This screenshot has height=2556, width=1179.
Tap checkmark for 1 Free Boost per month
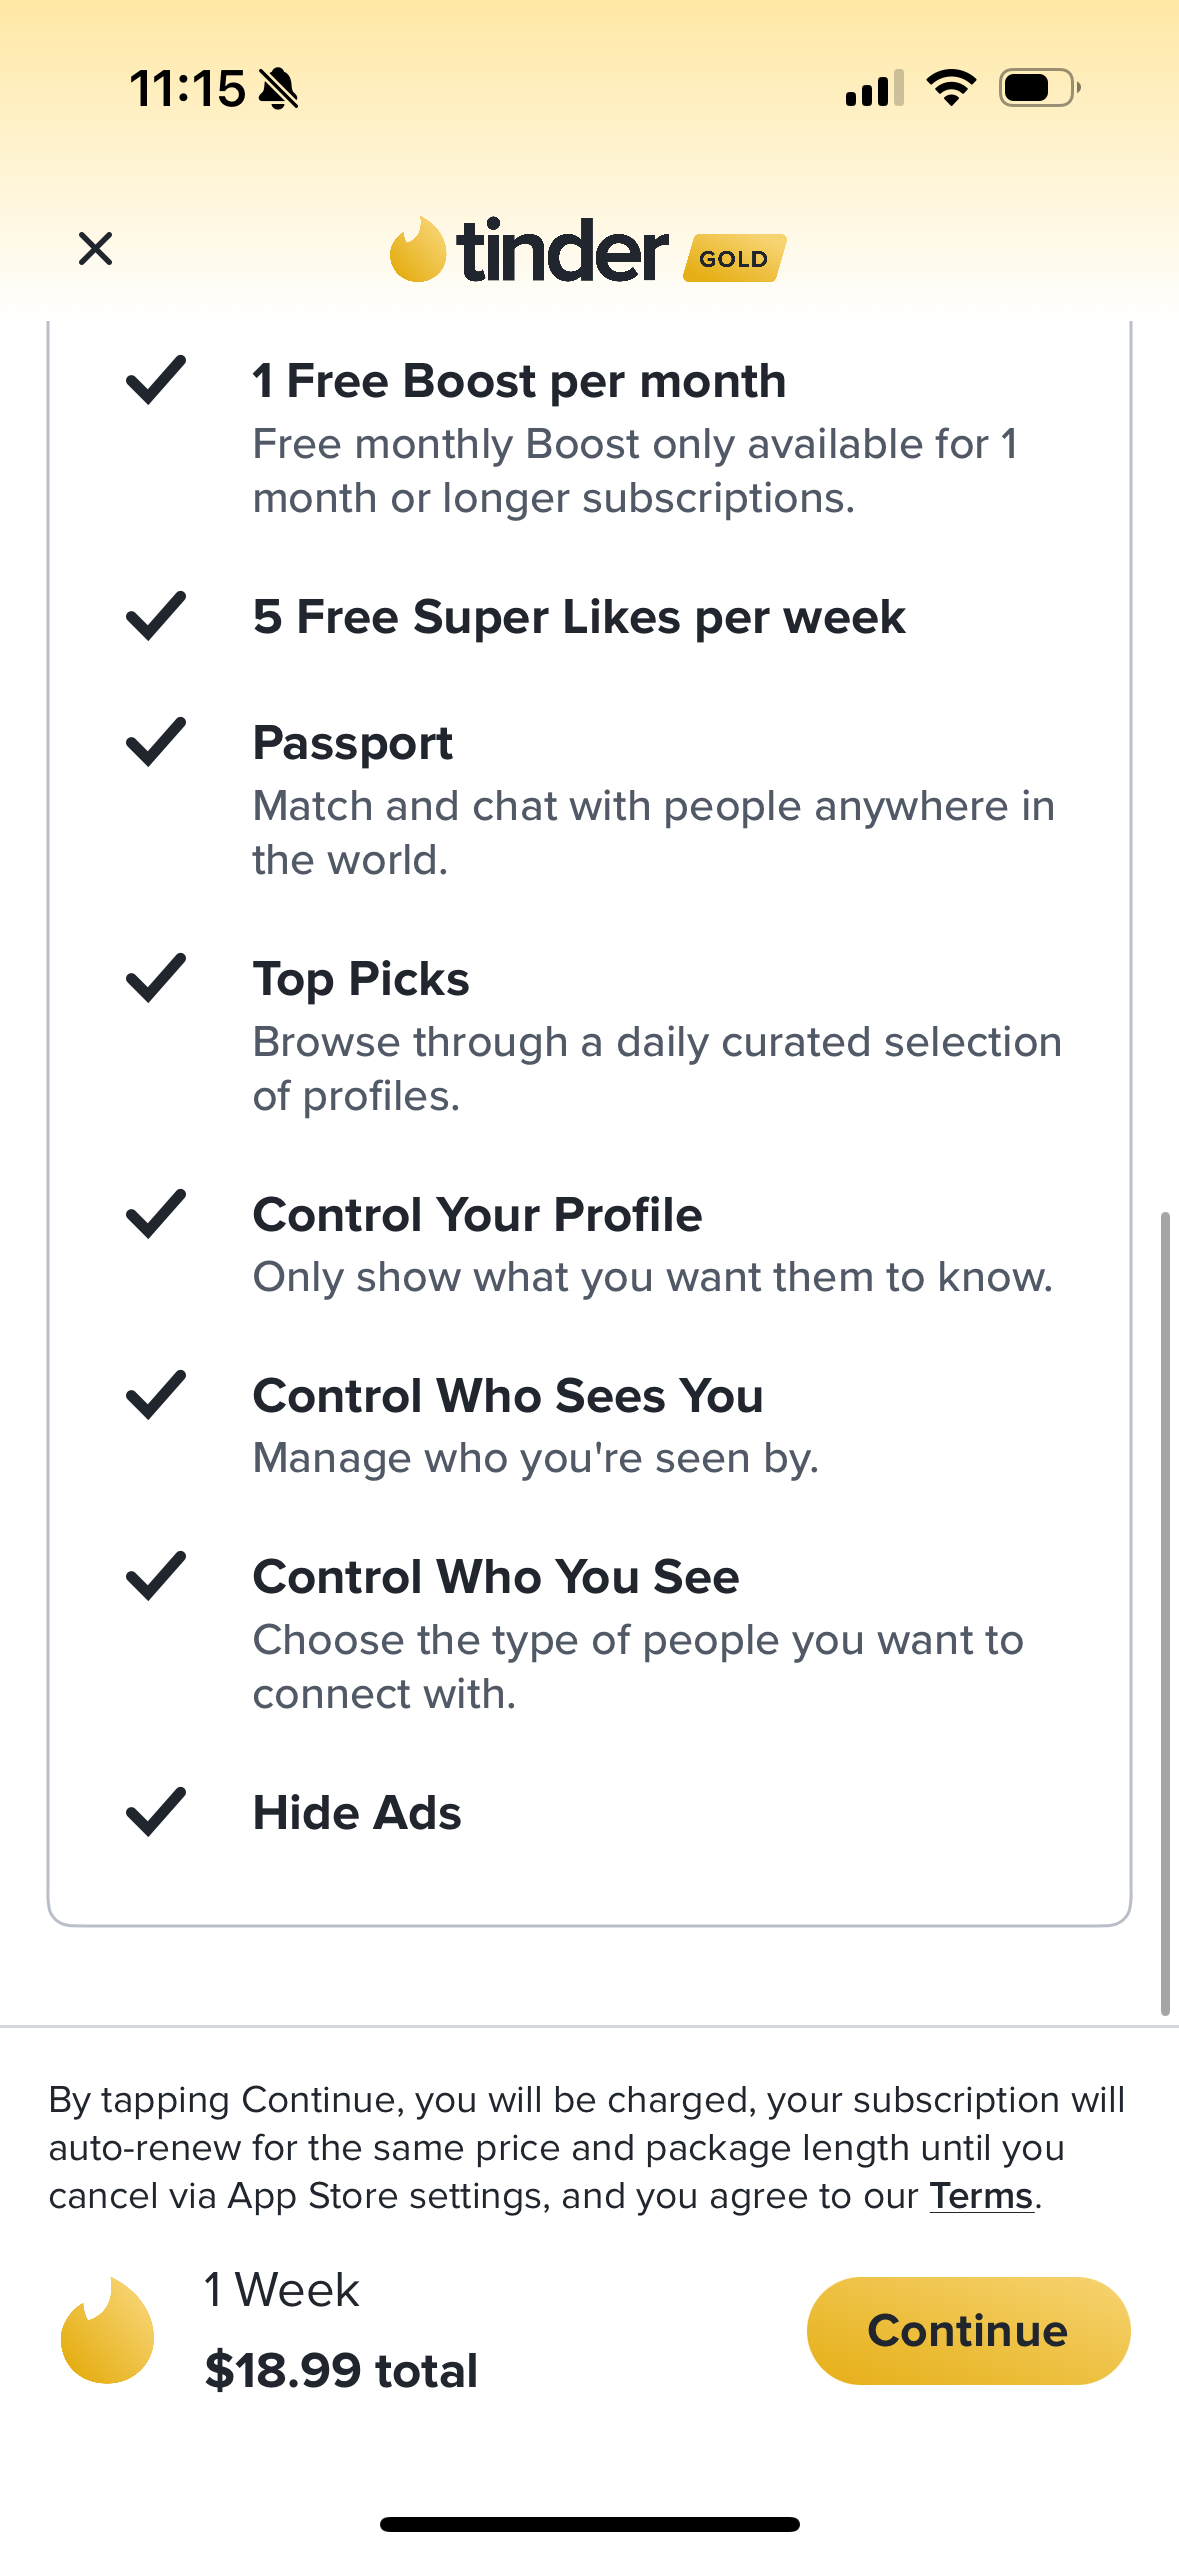point(156,380)
